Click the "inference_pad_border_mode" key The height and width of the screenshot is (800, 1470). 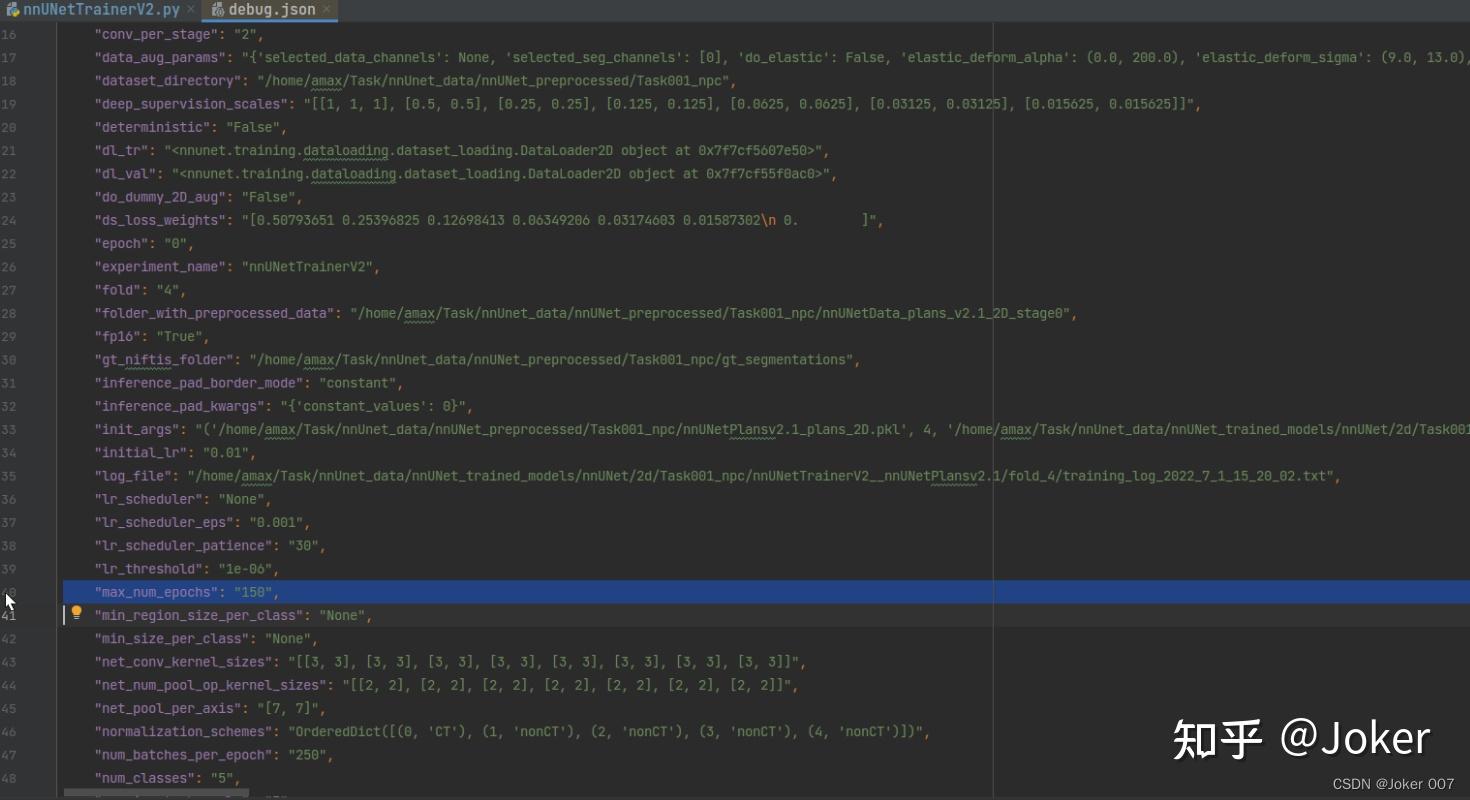click(199, 383)
